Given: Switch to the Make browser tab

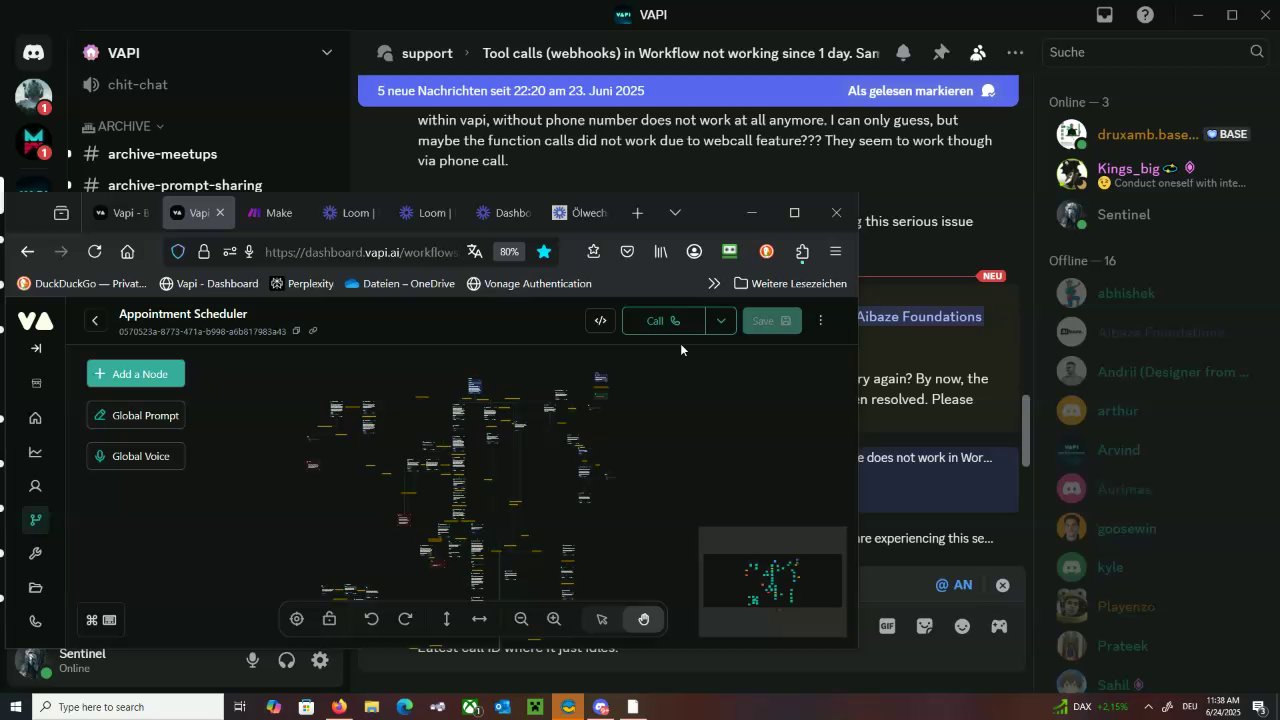Looking at the screenshot, I should point(277,213).
